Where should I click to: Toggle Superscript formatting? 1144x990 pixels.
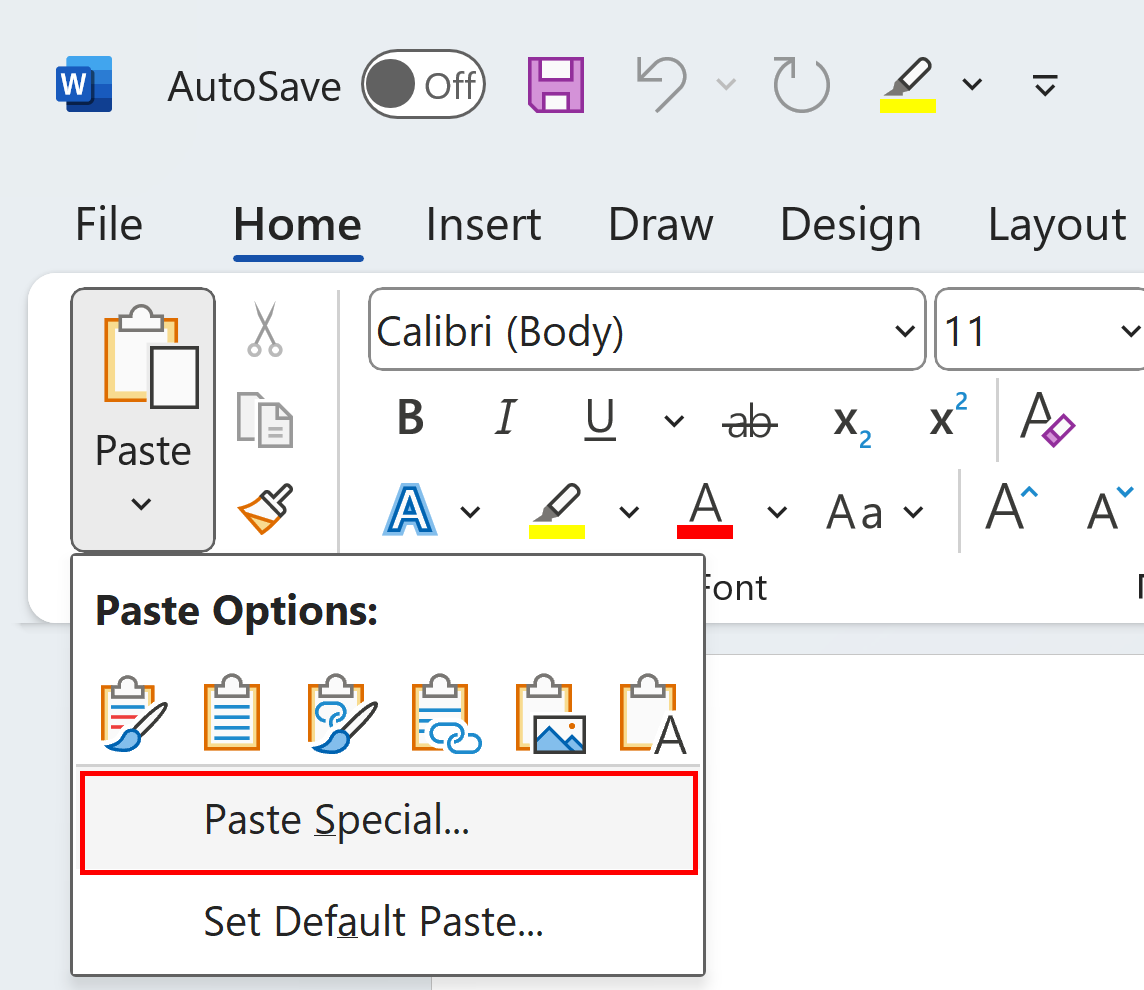tap(948, 415)
